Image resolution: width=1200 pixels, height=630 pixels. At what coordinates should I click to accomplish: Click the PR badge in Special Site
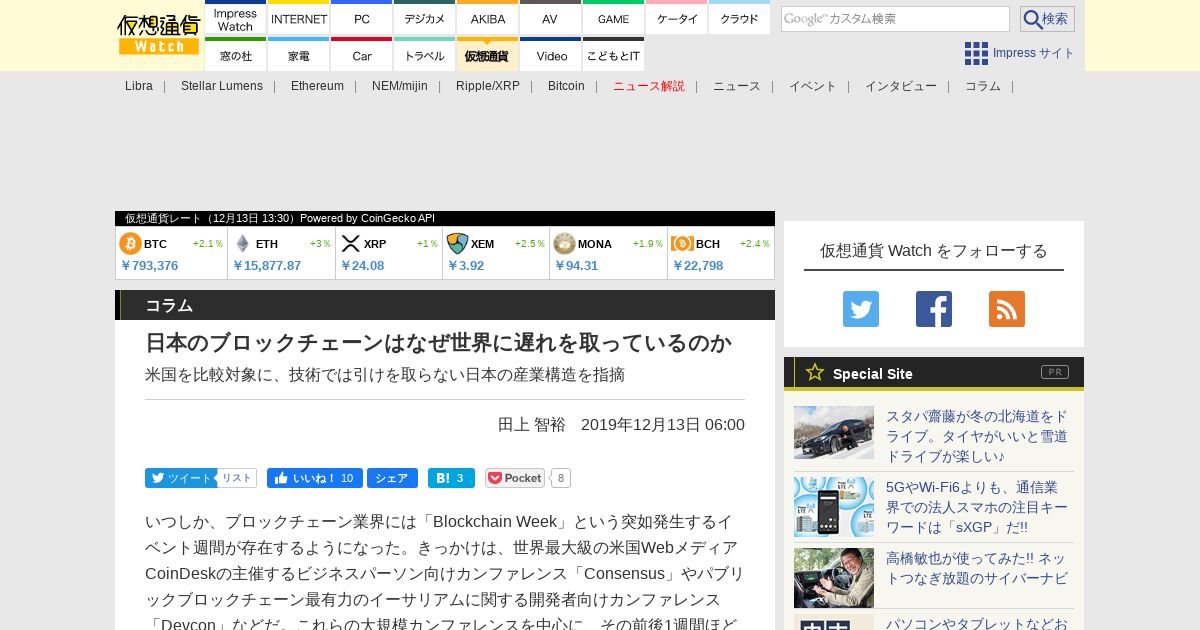click(1055, 372)
